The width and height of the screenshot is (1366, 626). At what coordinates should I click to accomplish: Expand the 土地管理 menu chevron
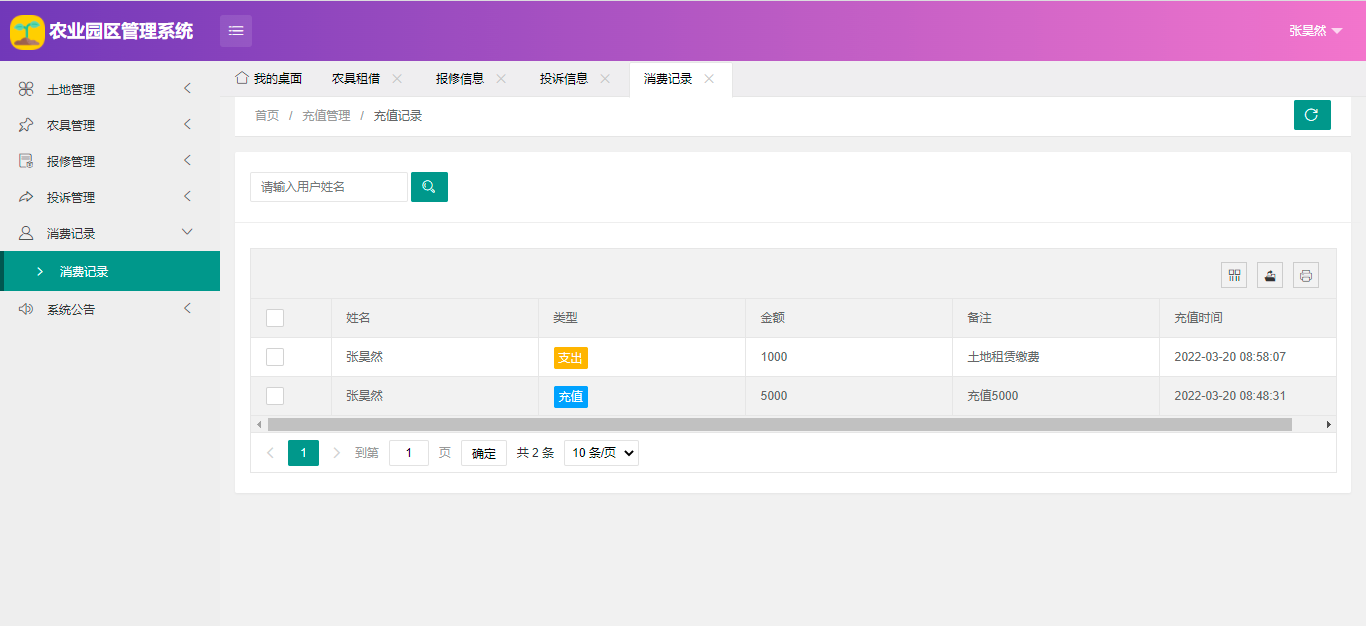(187, 89)
